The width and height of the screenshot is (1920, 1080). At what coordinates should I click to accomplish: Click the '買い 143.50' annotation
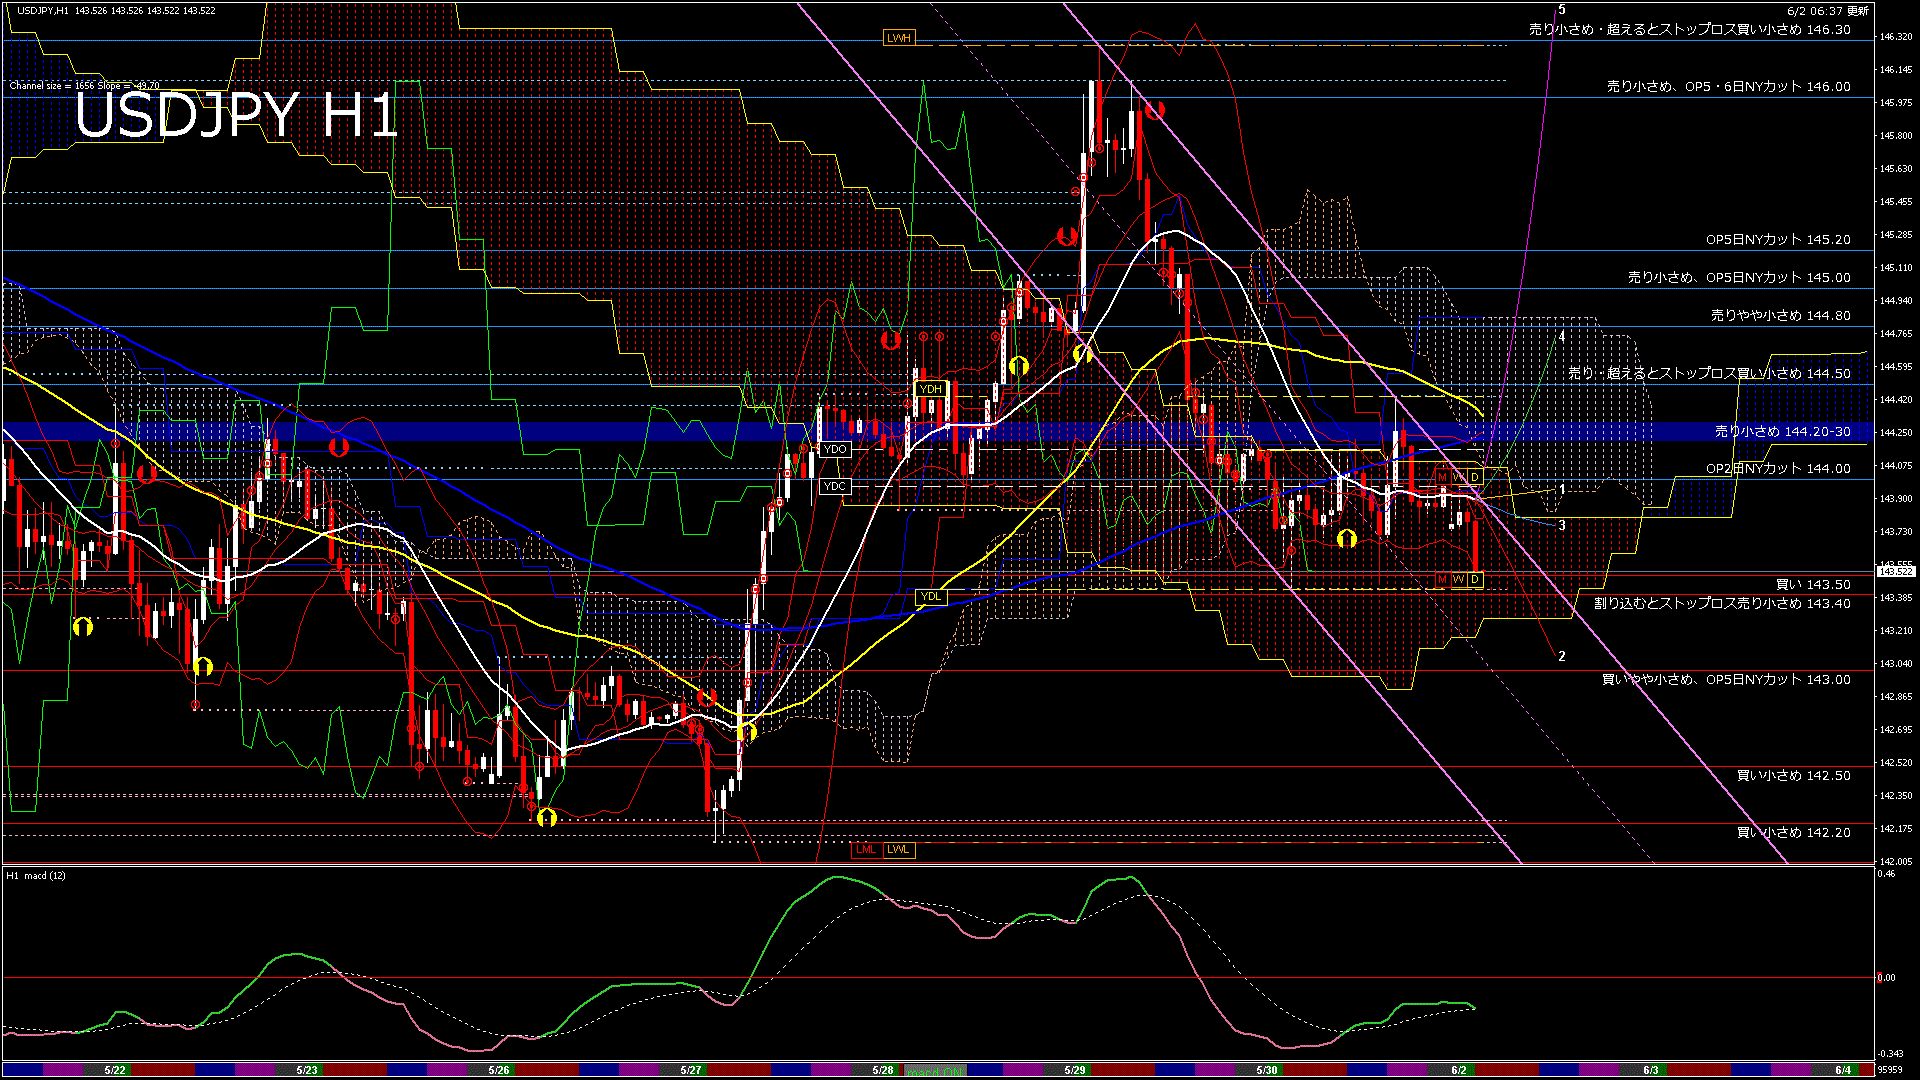click(x=1813, y=585)
